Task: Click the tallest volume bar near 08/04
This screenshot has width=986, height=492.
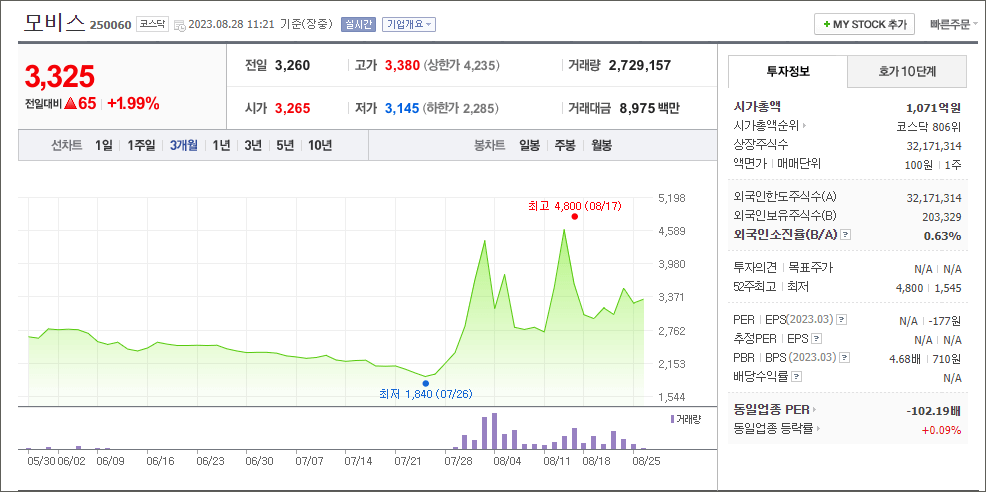Action: tap(494, 431)
